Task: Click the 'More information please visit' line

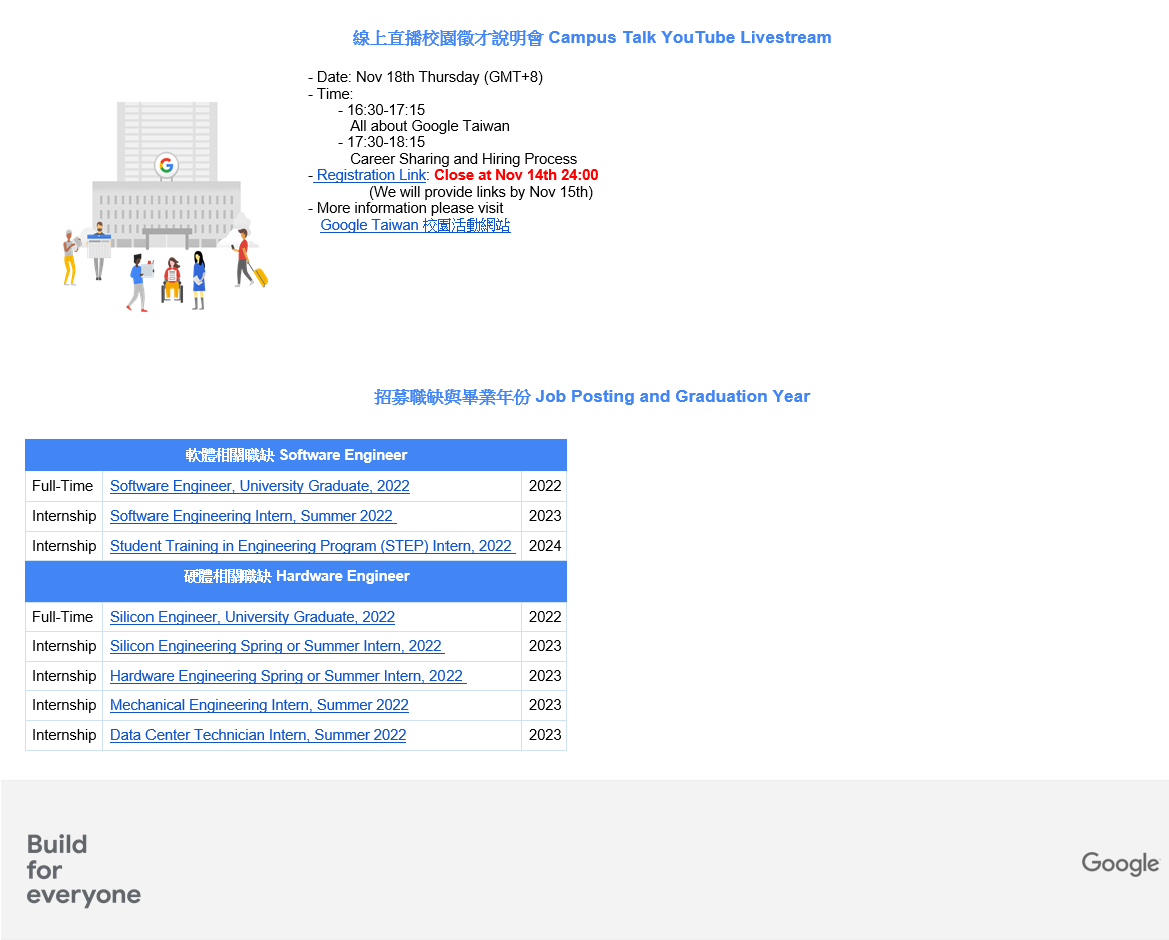Action: click(x=406, y=208)
